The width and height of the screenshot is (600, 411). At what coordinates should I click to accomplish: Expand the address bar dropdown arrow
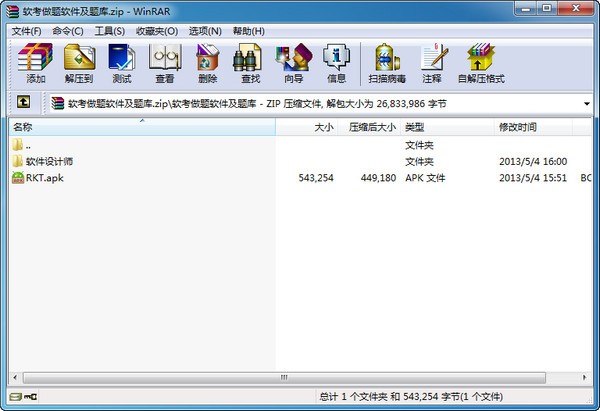point(587,104)
